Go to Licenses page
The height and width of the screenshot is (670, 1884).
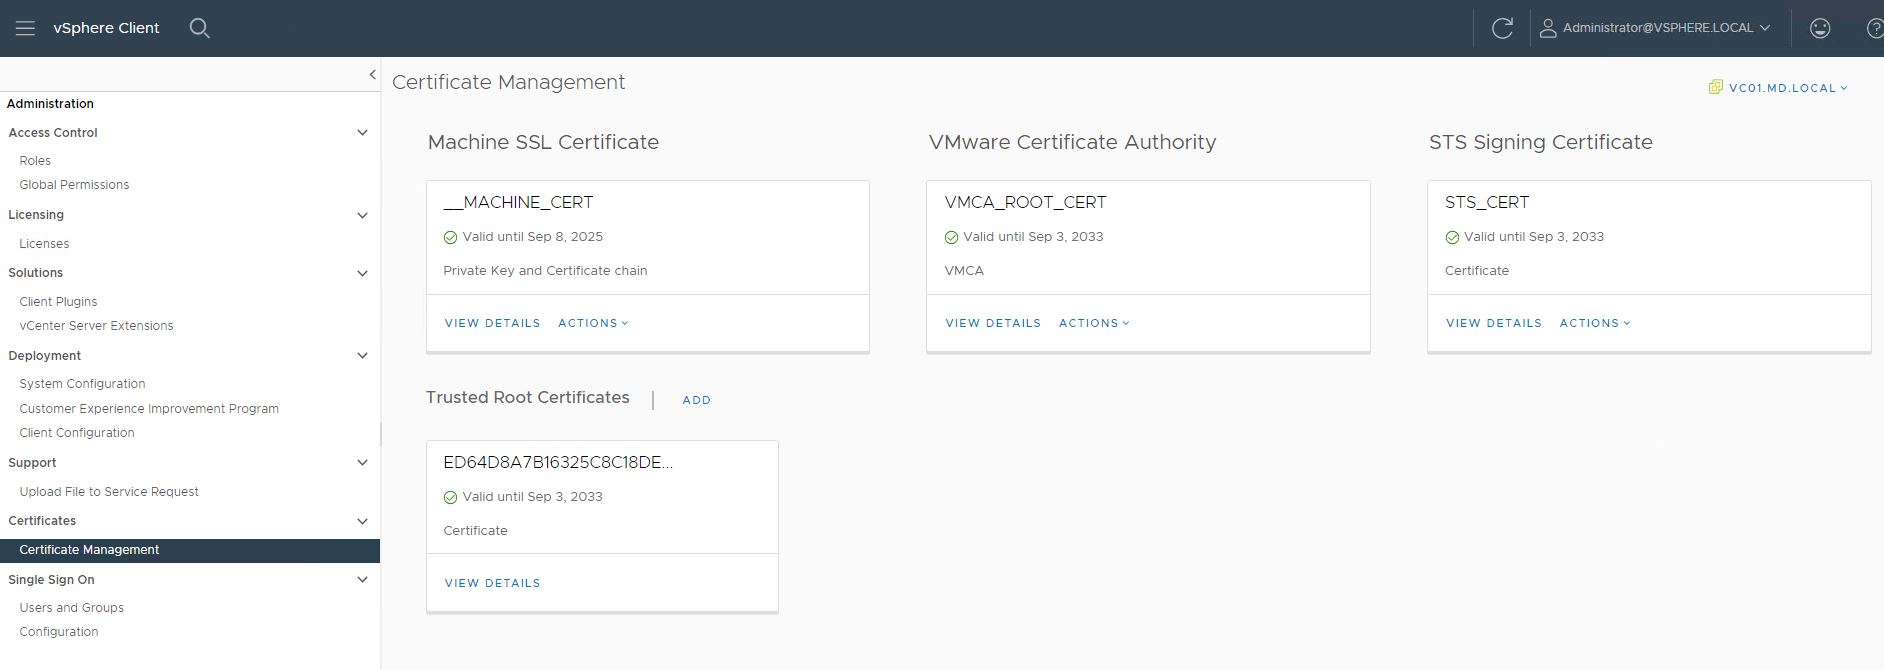point(44,244)
